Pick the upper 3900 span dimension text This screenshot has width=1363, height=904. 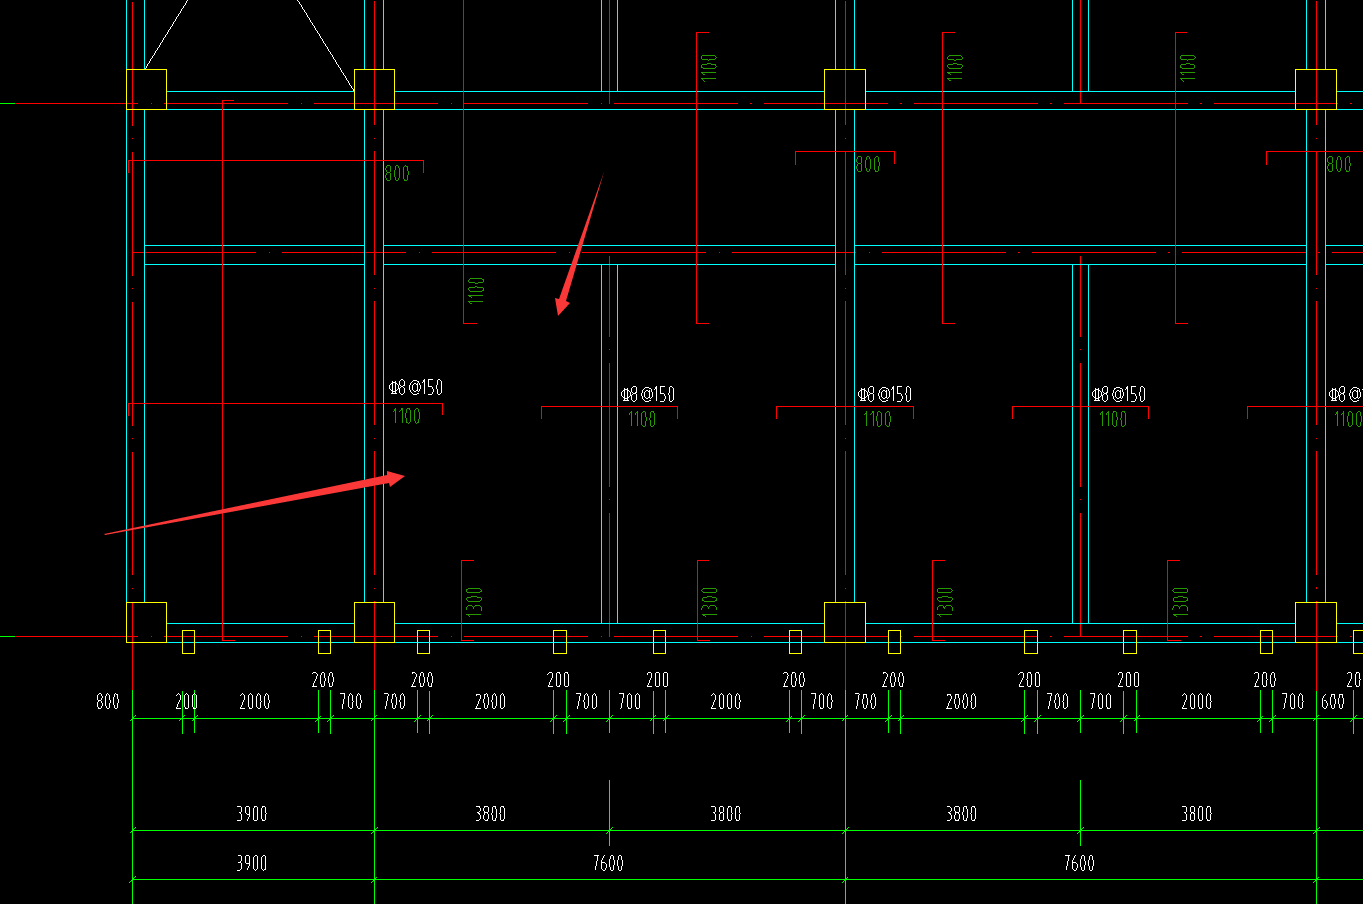tap(252, 814)
